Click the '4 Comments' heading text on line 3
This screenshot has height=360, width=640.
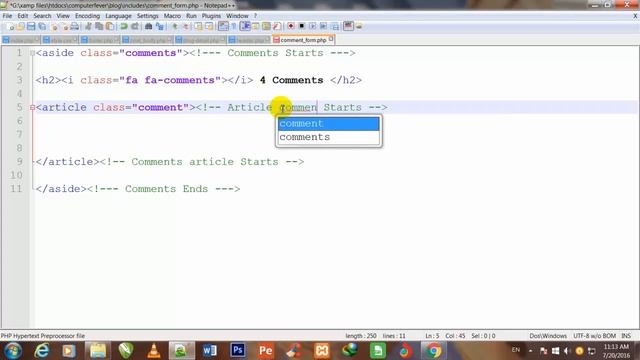291,80
